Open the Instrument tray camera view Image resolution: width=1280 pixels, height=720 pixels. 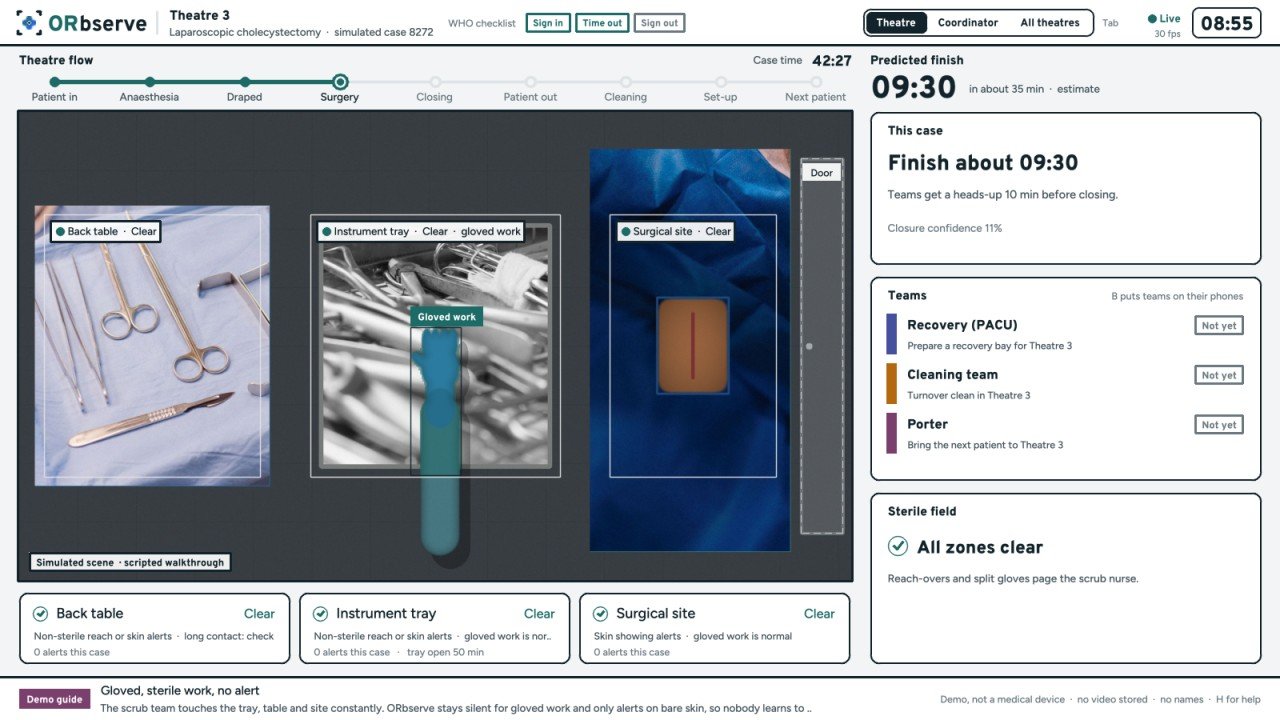point(435,346)
